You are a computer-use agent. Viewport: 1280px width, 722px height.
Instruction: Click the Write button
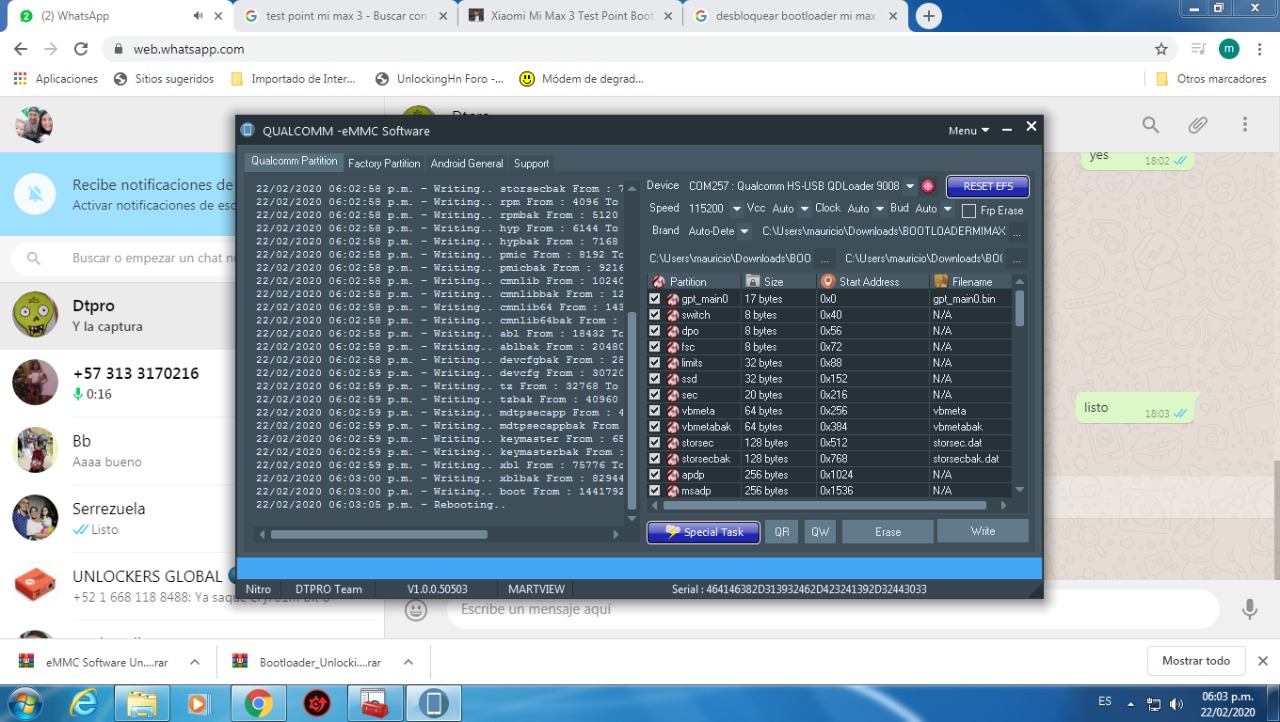(x=982, y=531)
